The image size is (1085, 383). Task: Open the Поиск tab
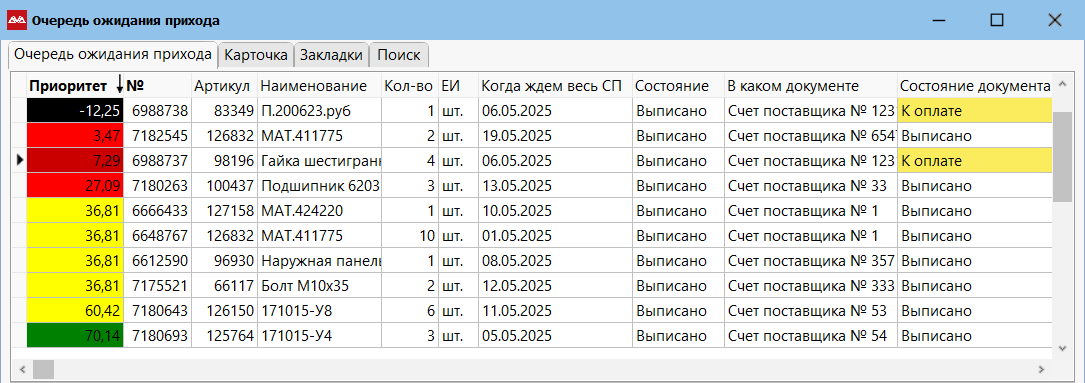[x=399, y=55]
